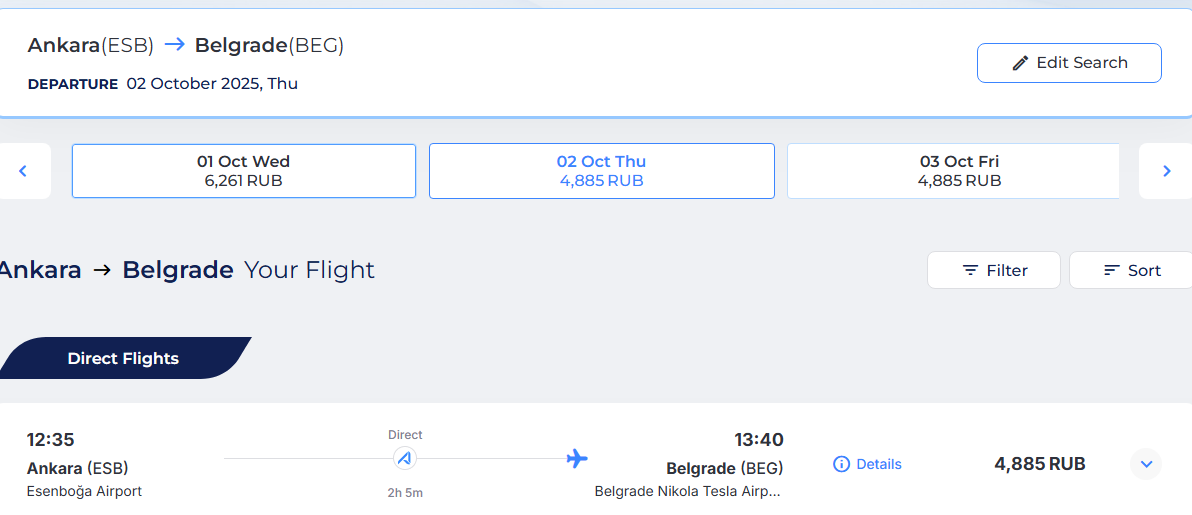Select the 03 Oct Fri date tab

[x=953, y=171]
